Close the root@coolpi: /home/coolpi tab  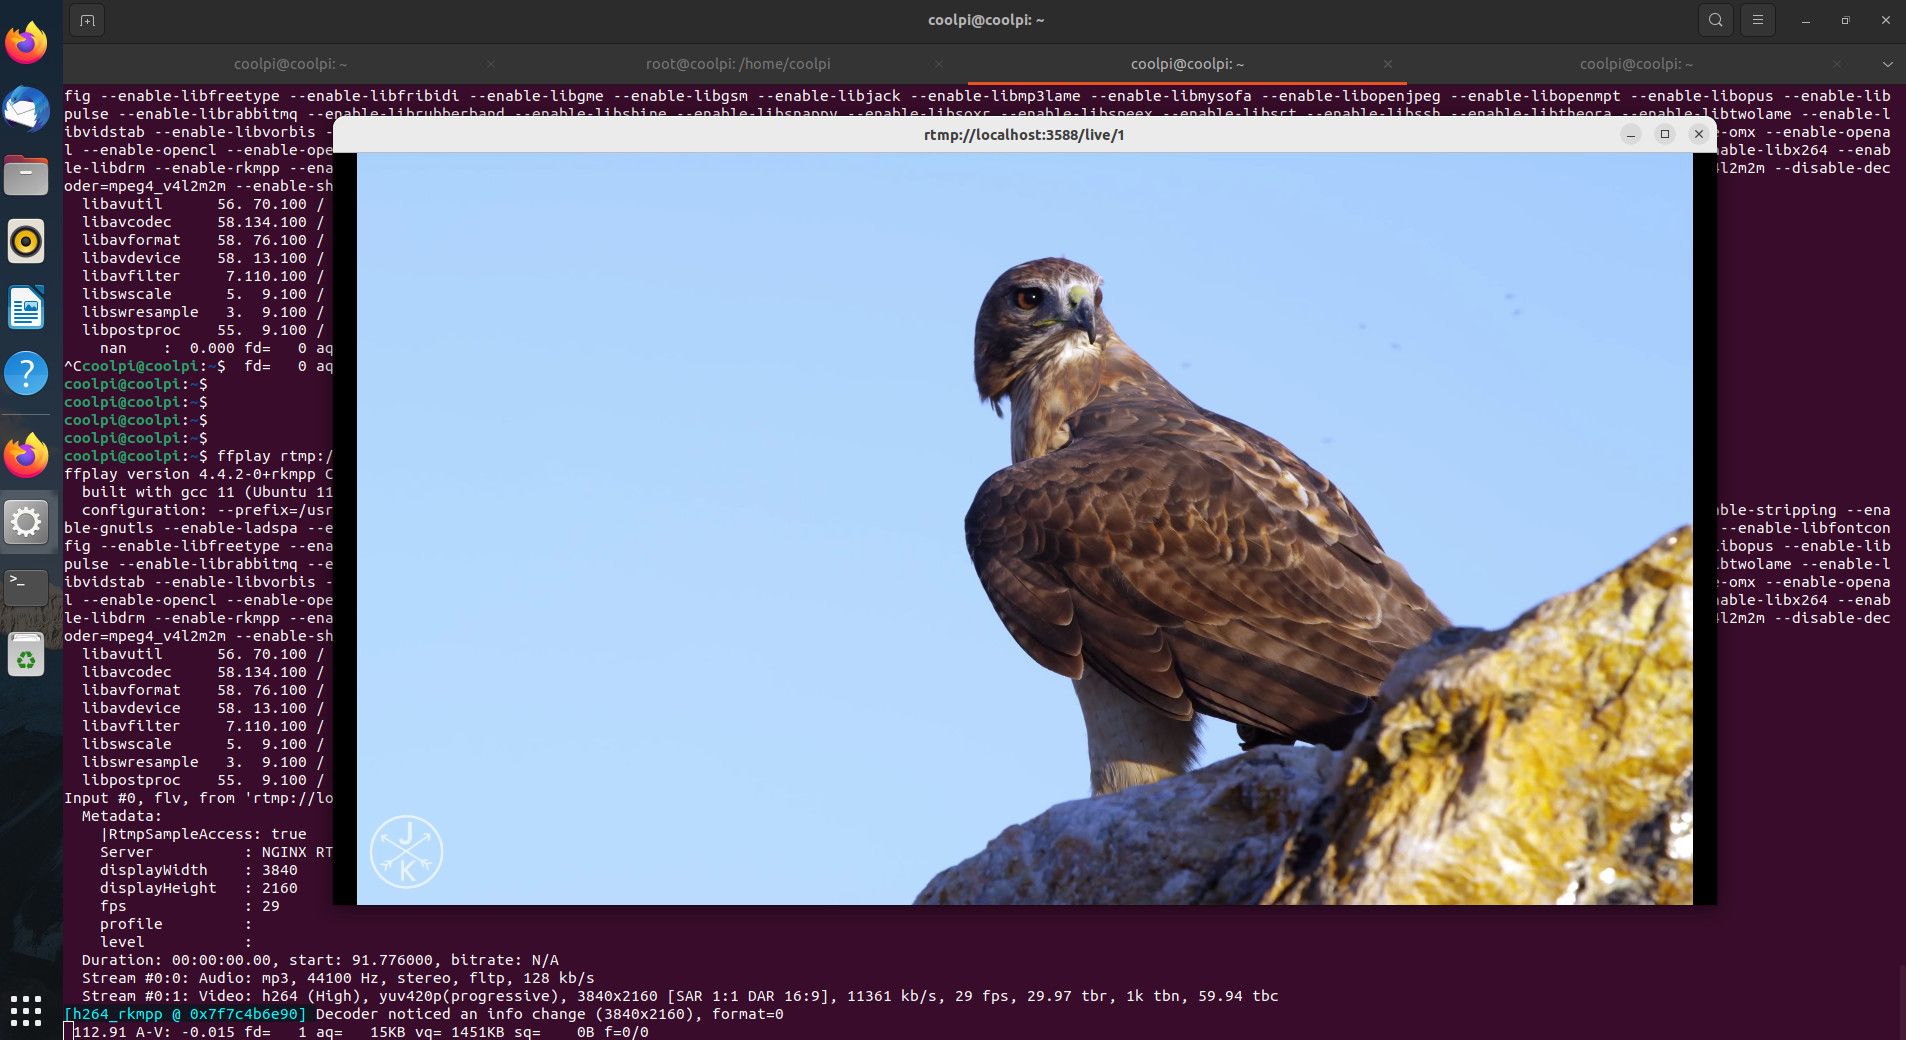click(x=939, y=64)
